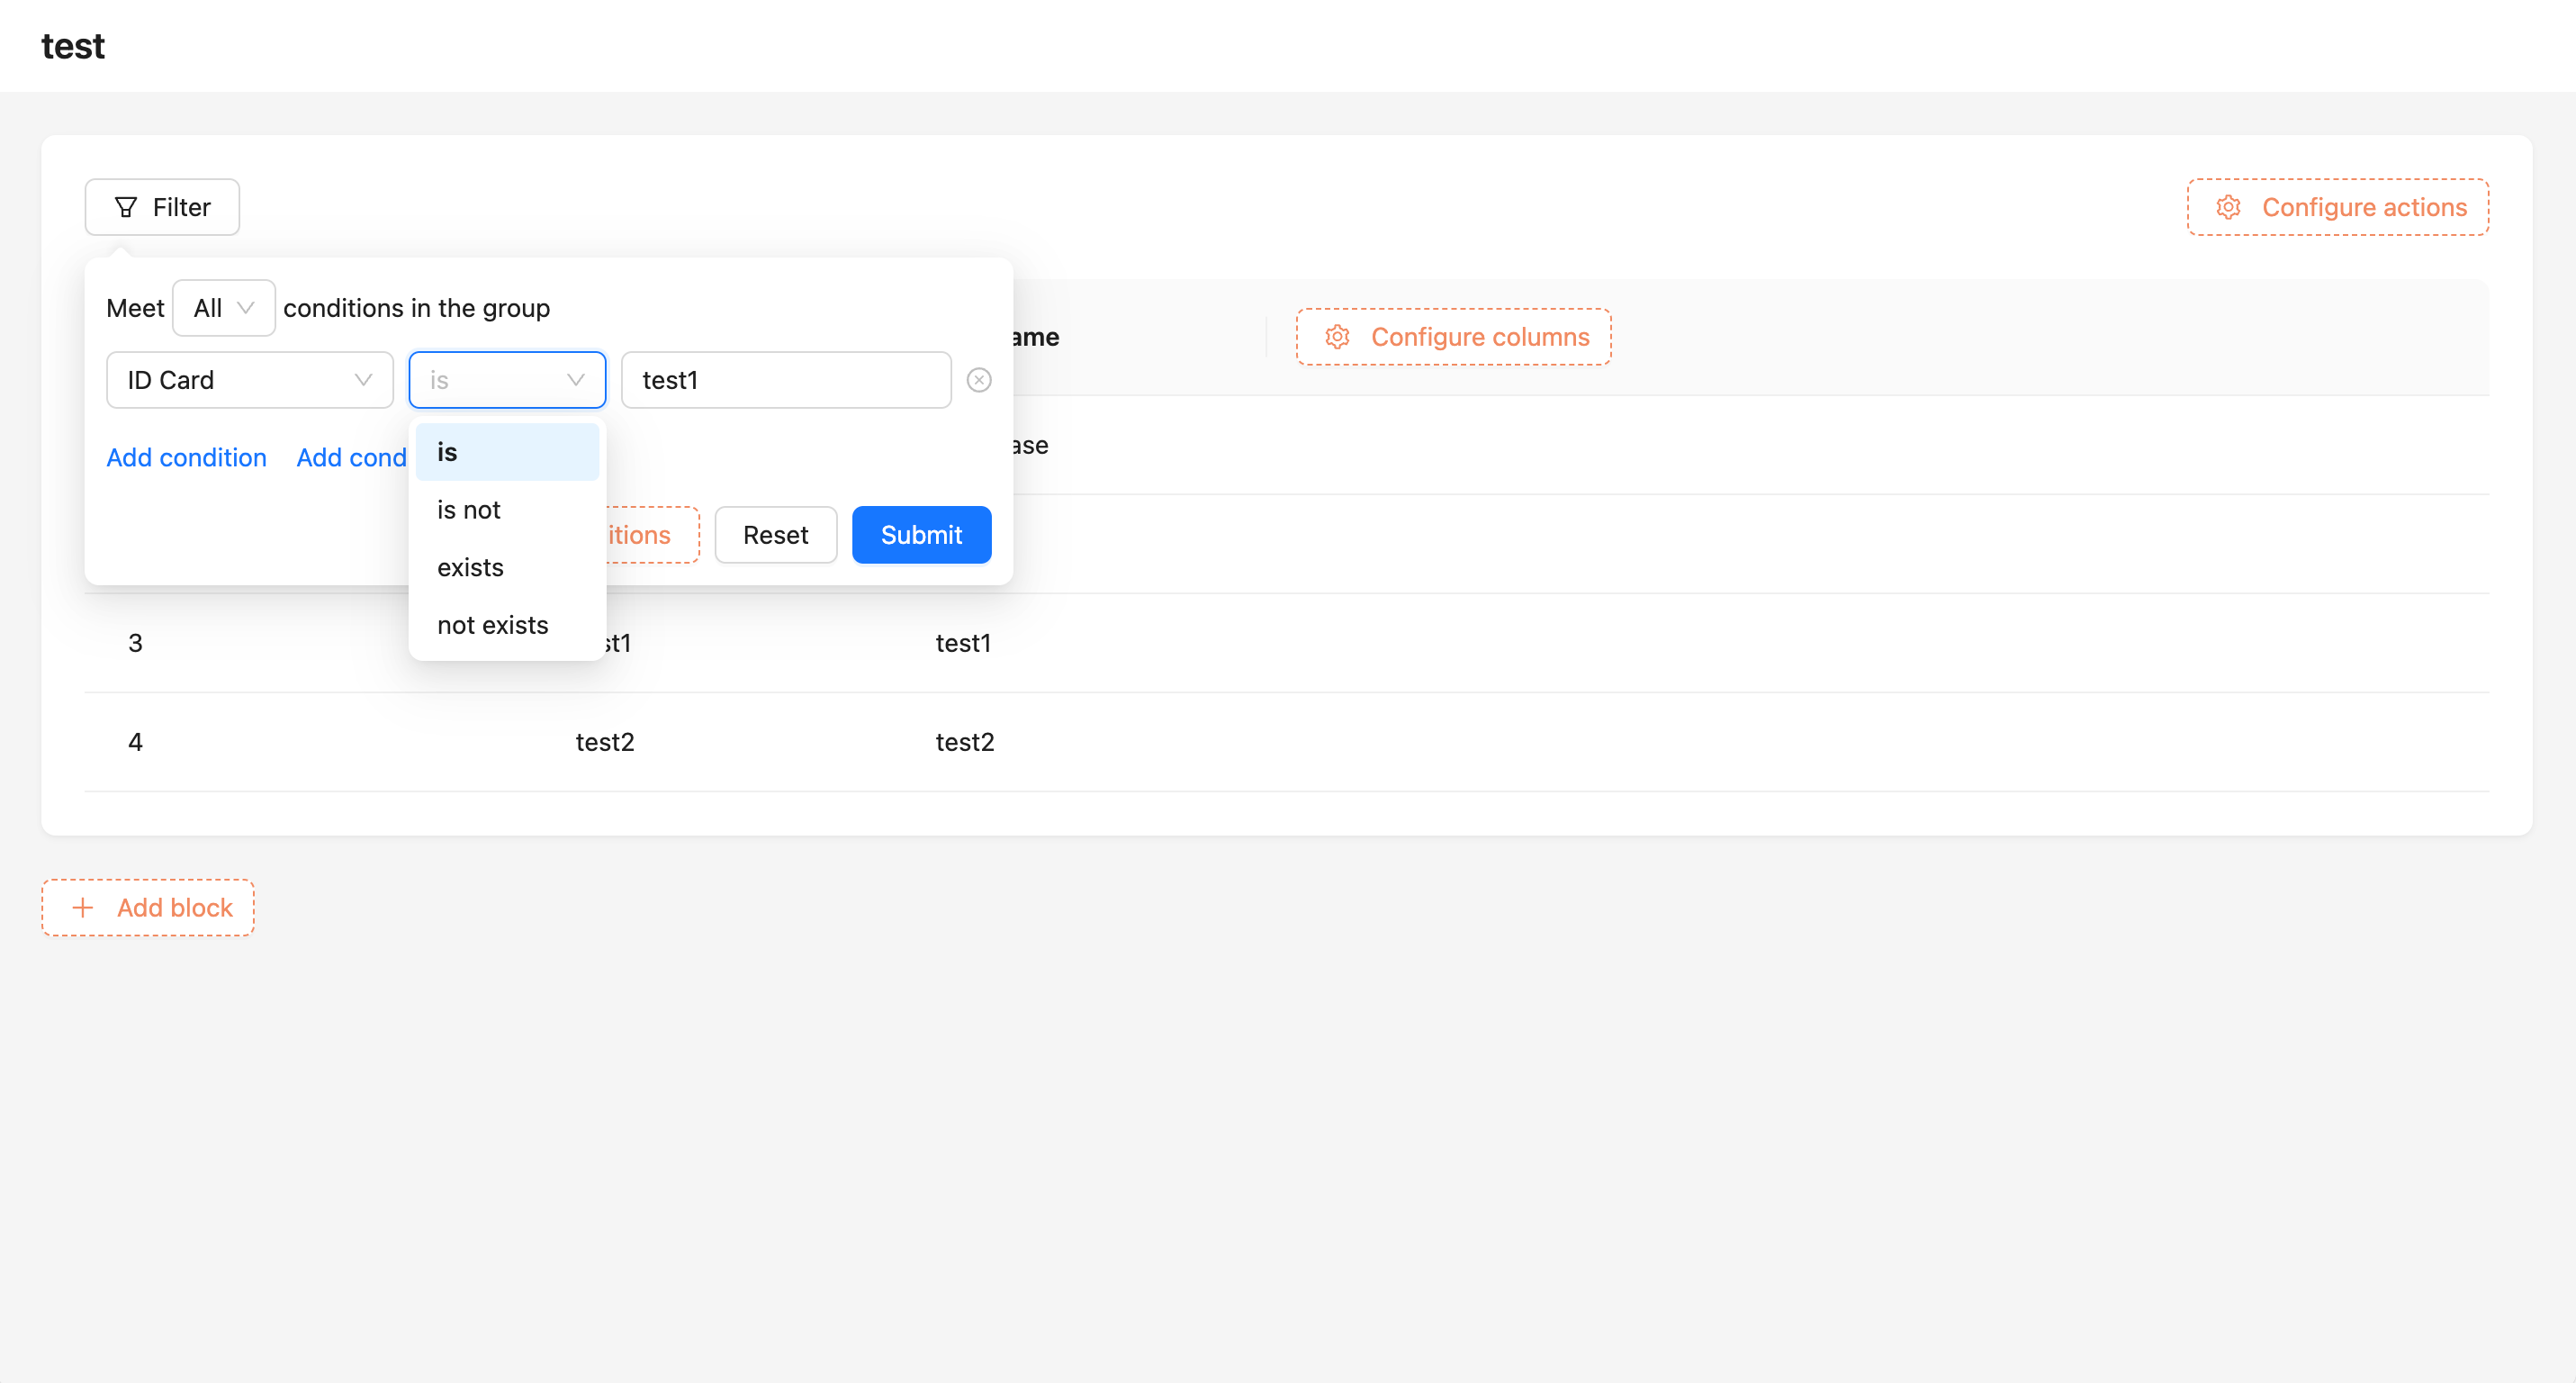Open the ID Card field dropdown

coord(249,380)
